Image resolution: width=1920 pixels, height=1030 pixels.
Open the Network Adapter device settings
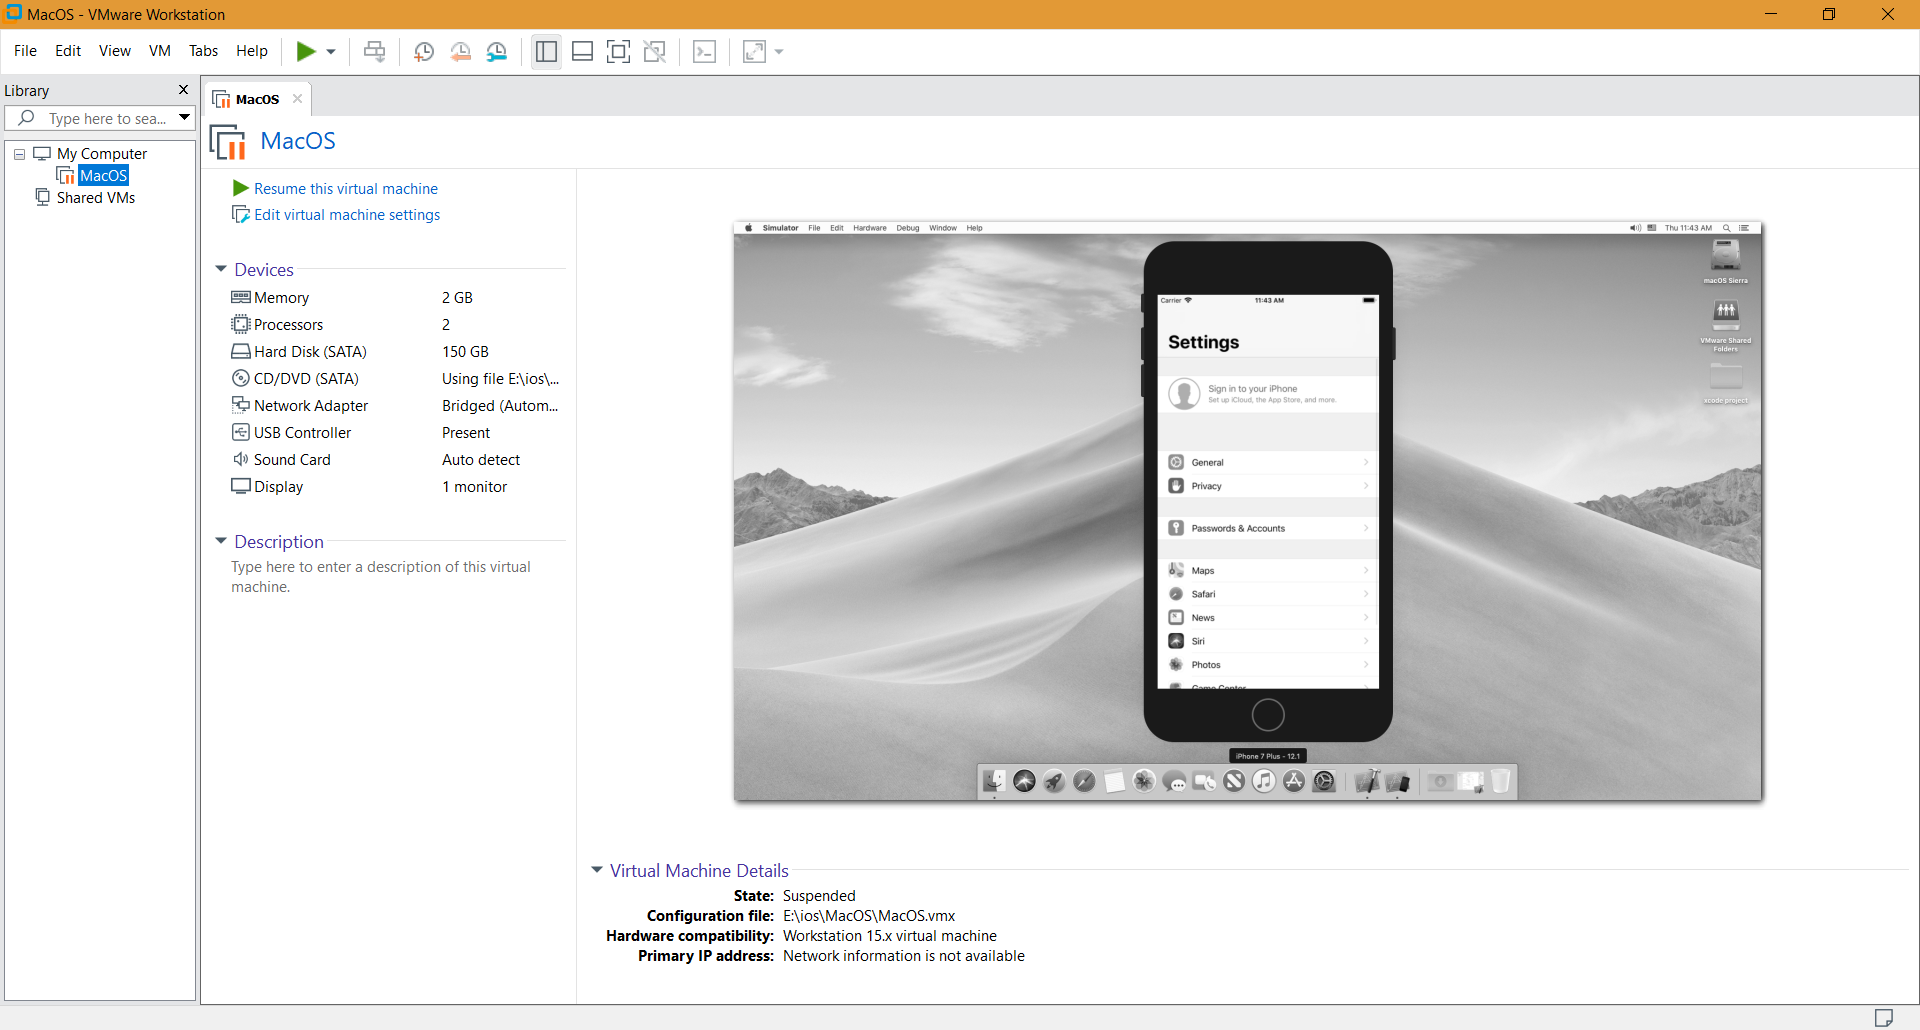[310, 406]
